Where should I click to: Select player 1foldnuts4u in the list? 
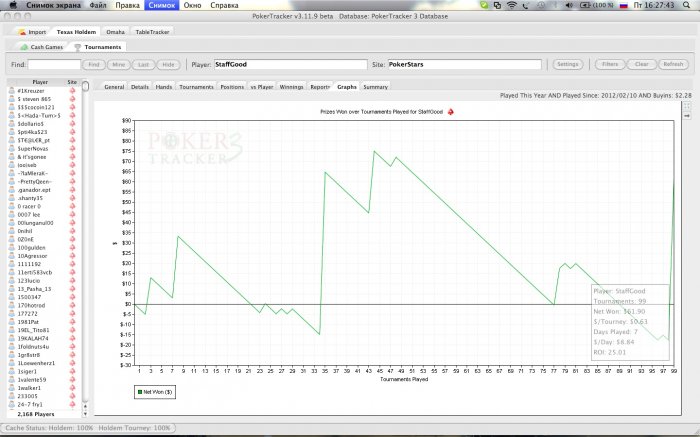pyautogui.click(x=33, y=346)
